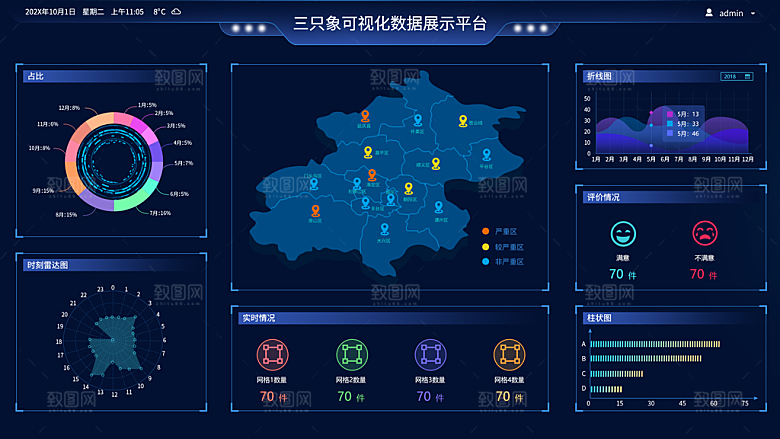The height and width of the screenshot is (439, 780).
Task: Click bar D in the 柱状图 chart
Action: point(606,389)
